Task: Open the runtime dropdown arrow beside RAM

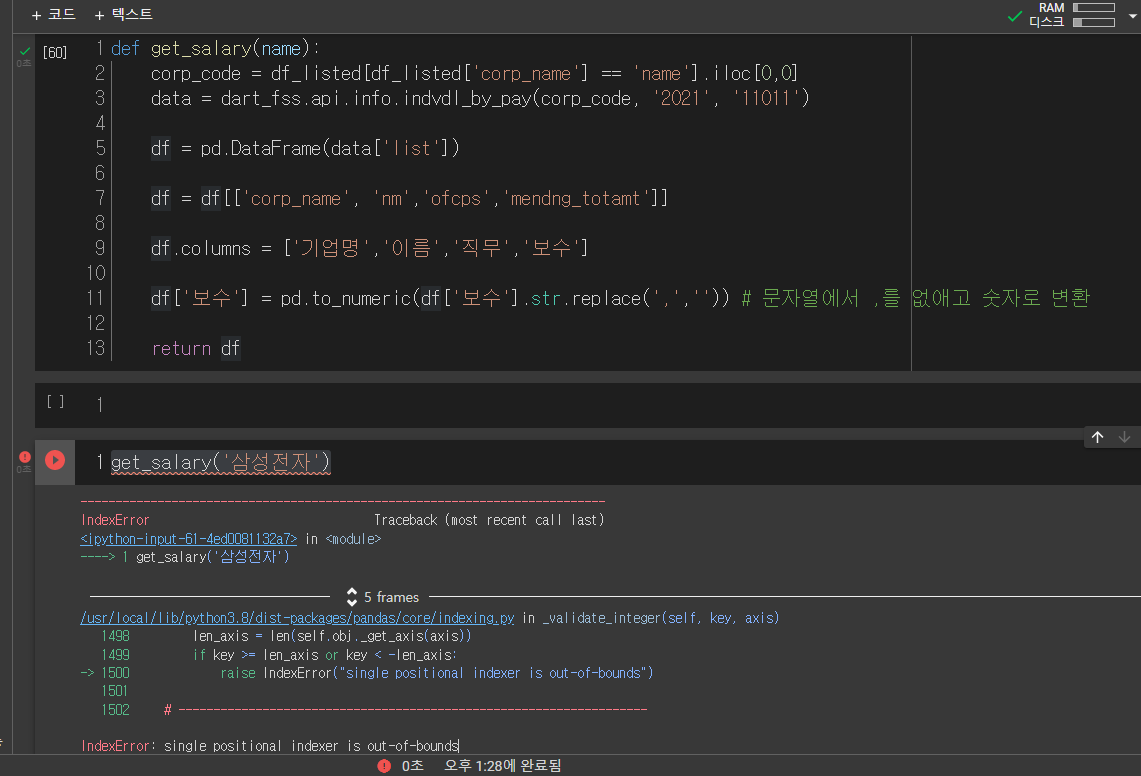Action: (1132, 15)
